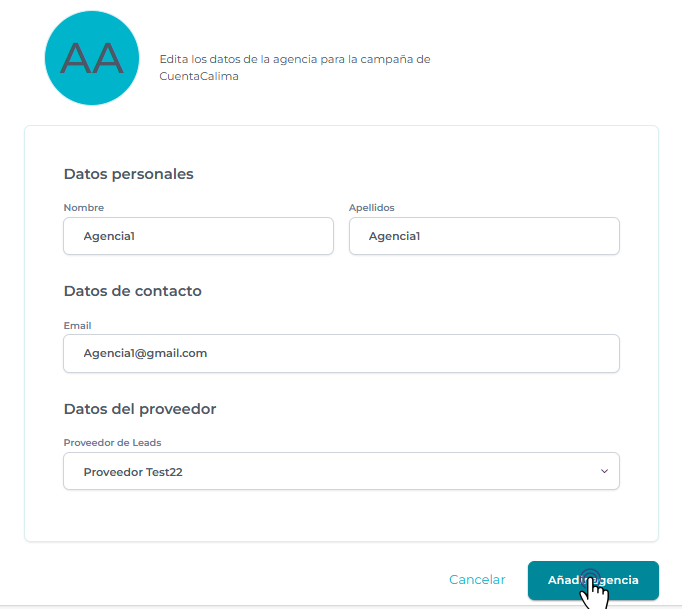Image resolution: width=682 pixels, height=609 pixels.
Task: Click the Nombre field label
Action: 83,208
